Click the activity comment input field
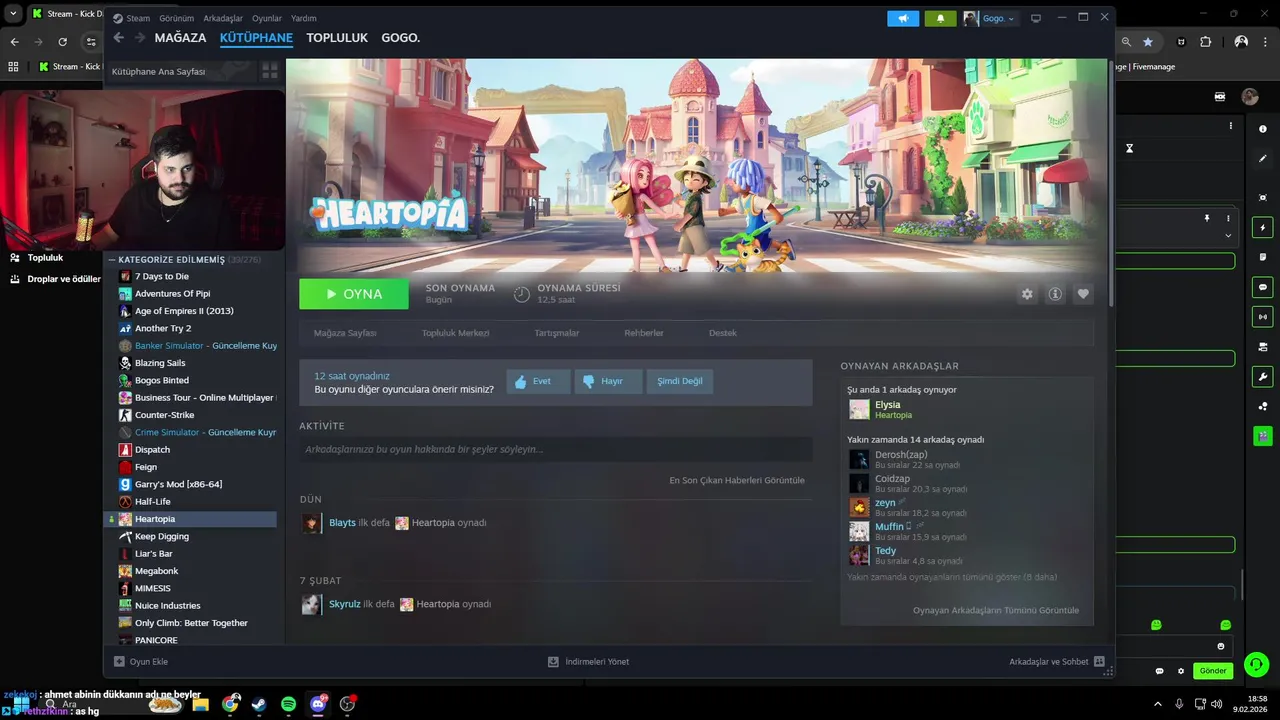Screen dimensions: 1280x720 (x=555, y=450)
